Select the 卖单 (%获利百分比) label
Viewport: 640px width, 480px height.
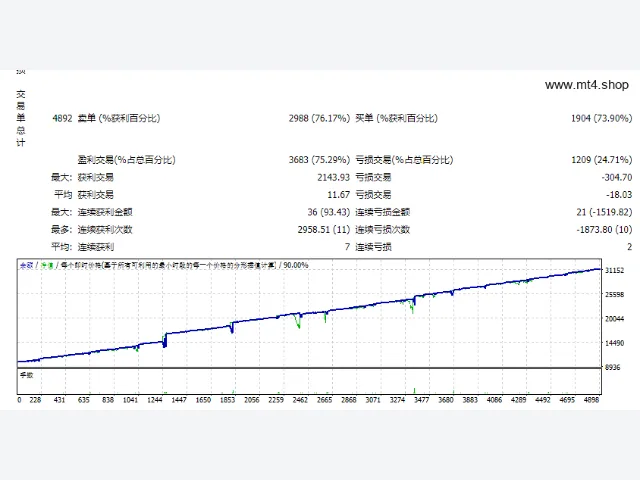coord(119,118)
